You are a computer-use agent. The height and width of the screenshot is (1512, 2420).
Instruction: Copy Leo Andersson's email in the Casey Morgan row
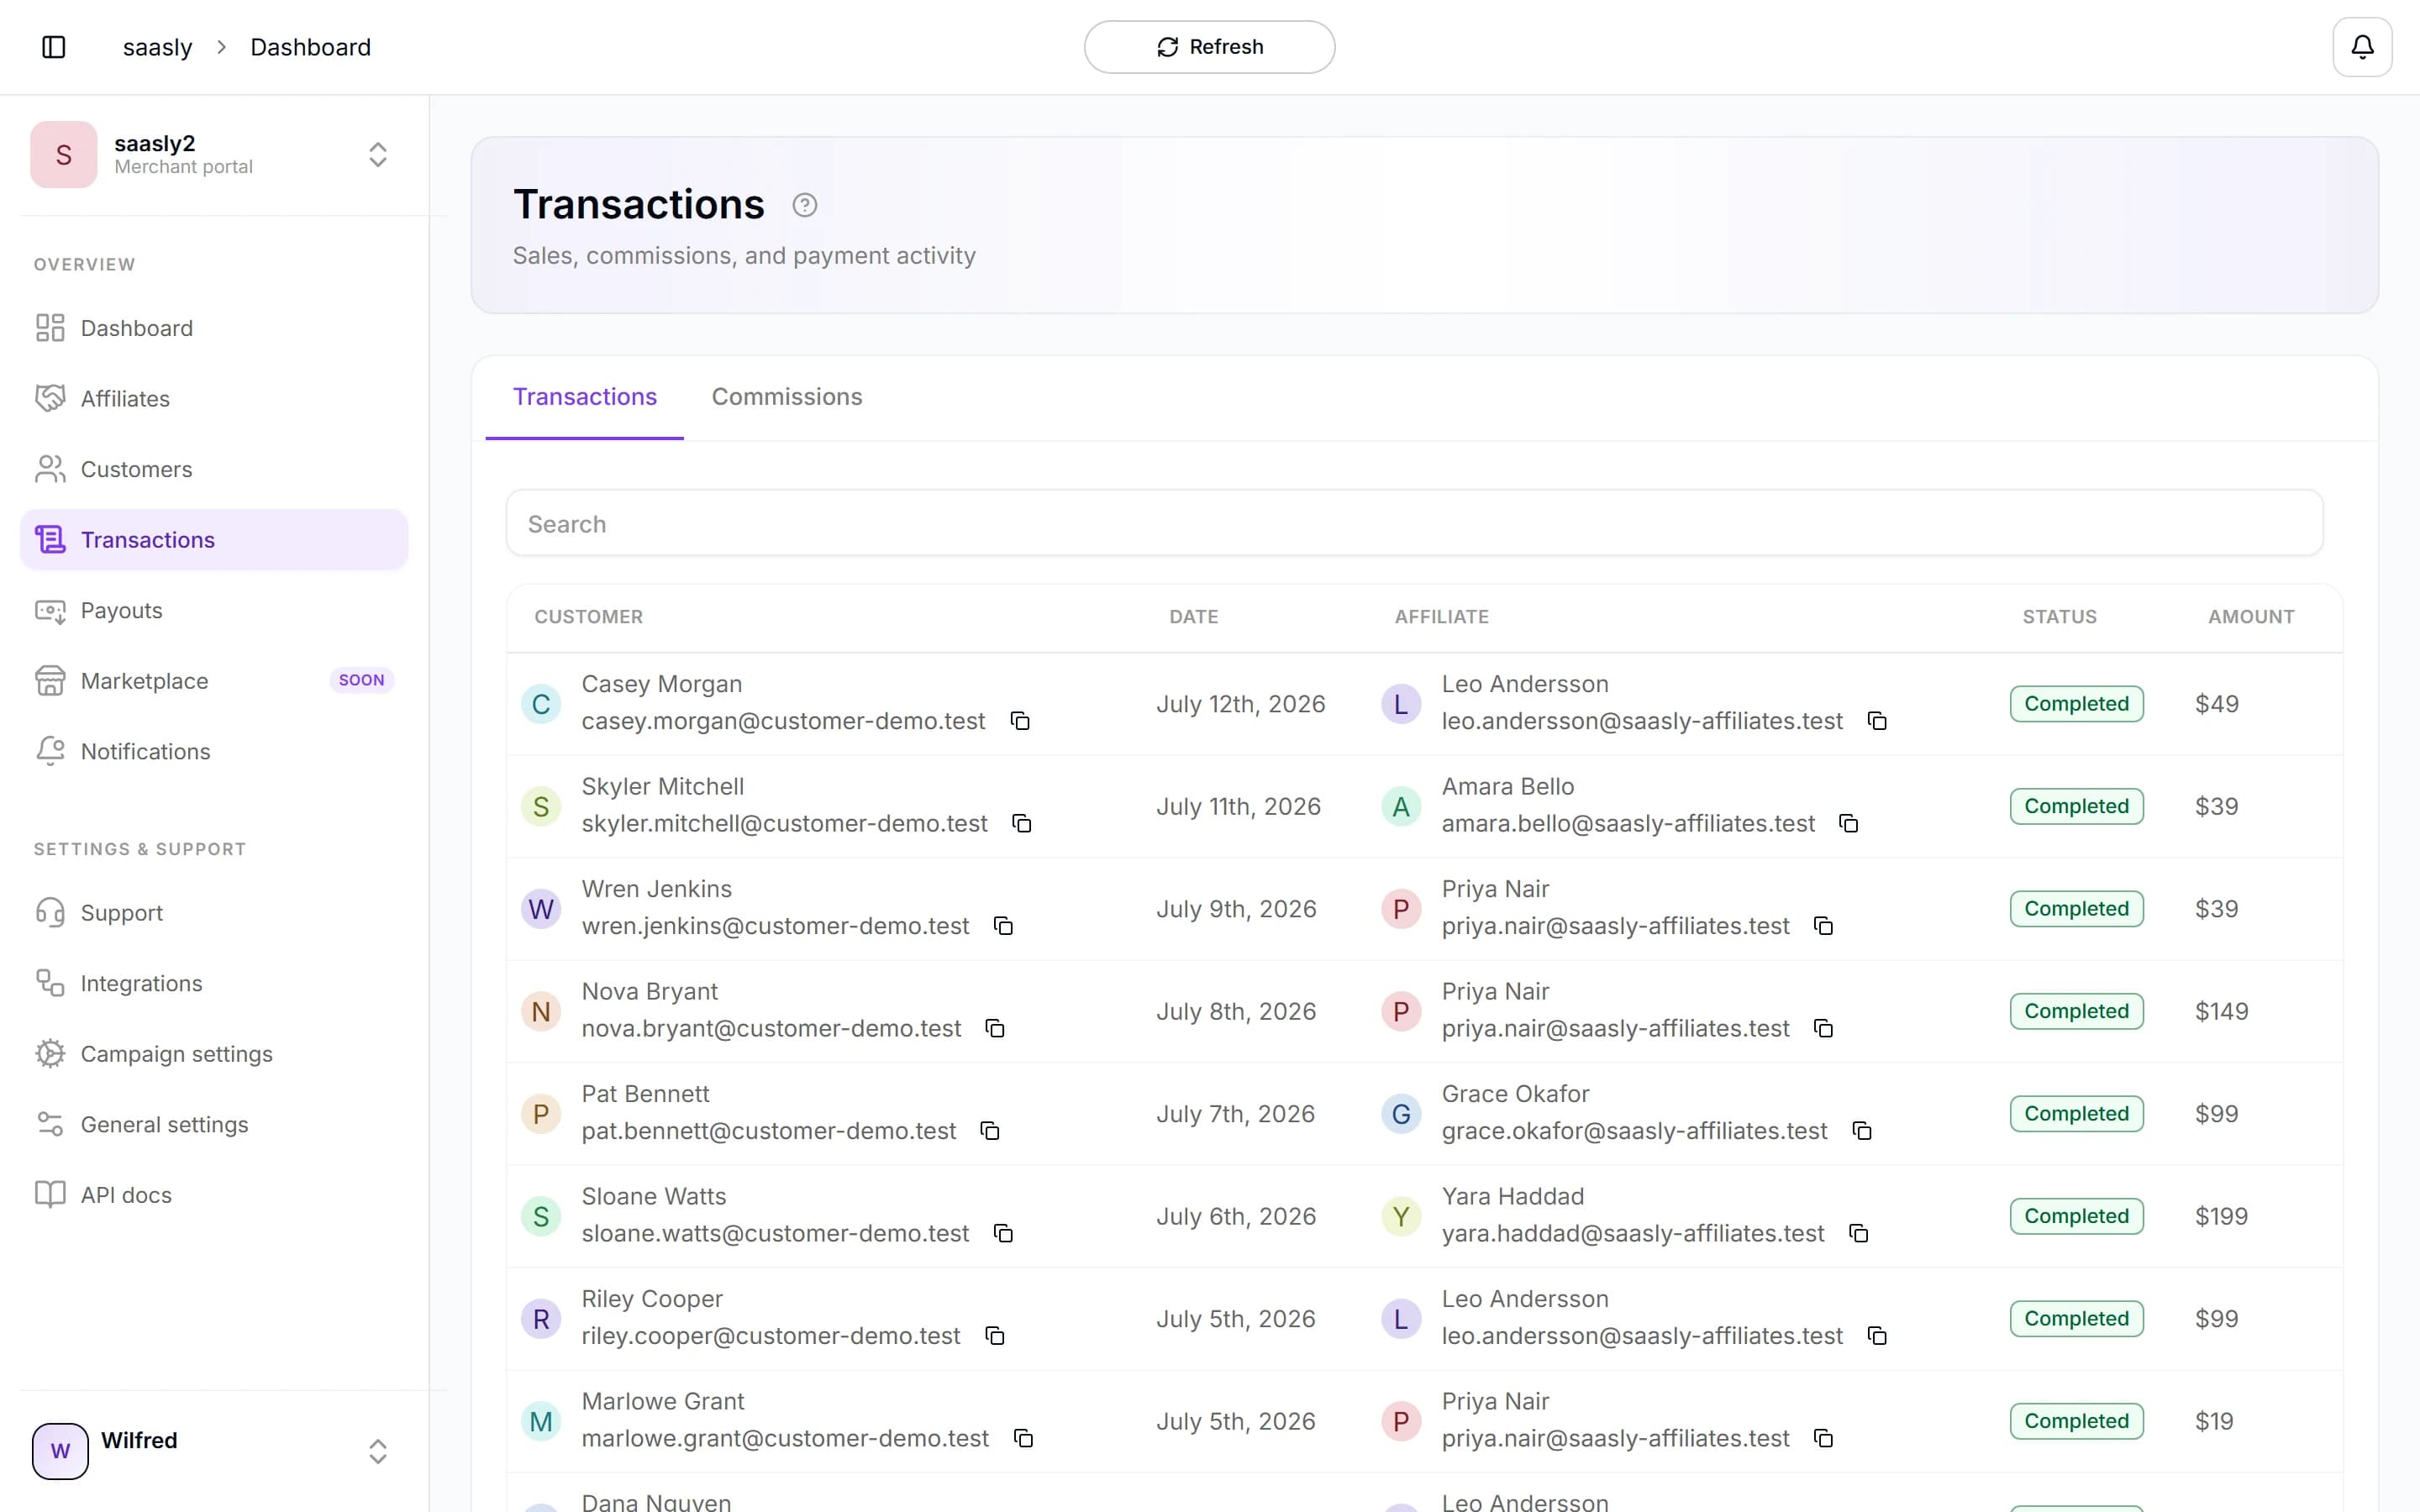coord(1877,721)
